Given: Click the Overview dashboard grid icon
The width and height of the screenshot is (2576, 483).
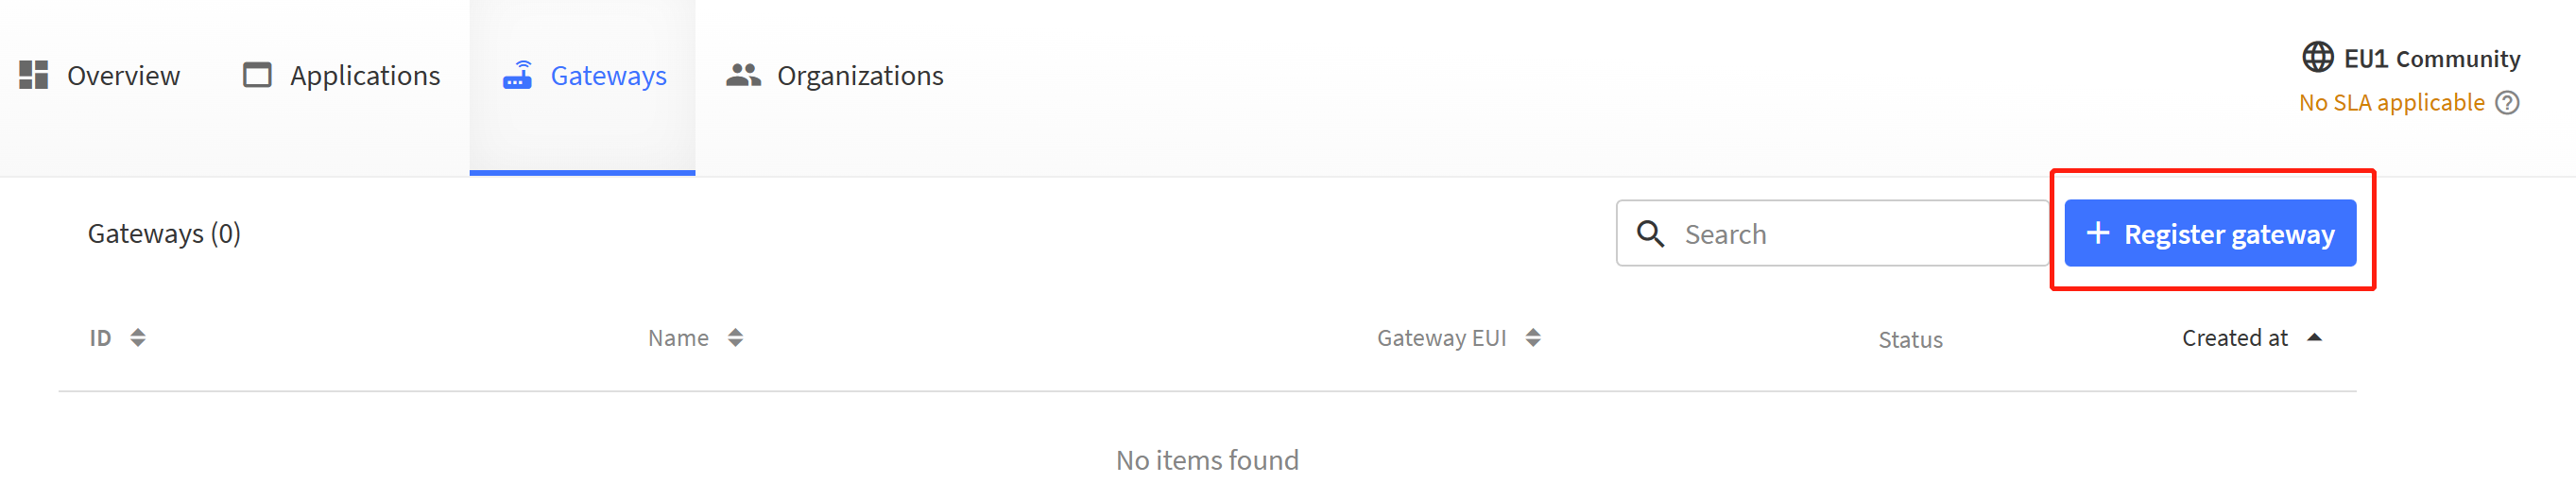Looking at the screenshot, I should 33,75.
